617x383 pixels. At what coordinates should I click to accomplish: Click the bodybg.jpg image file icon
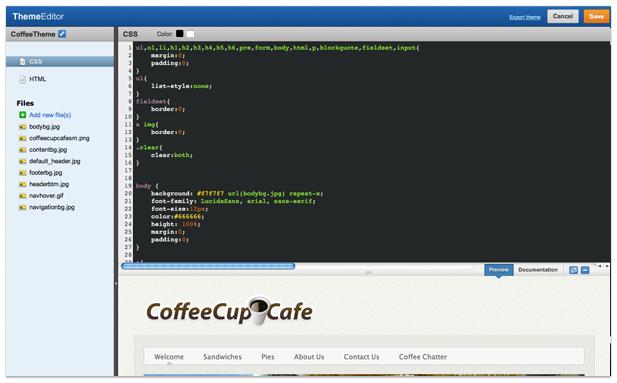pos(22,127)
